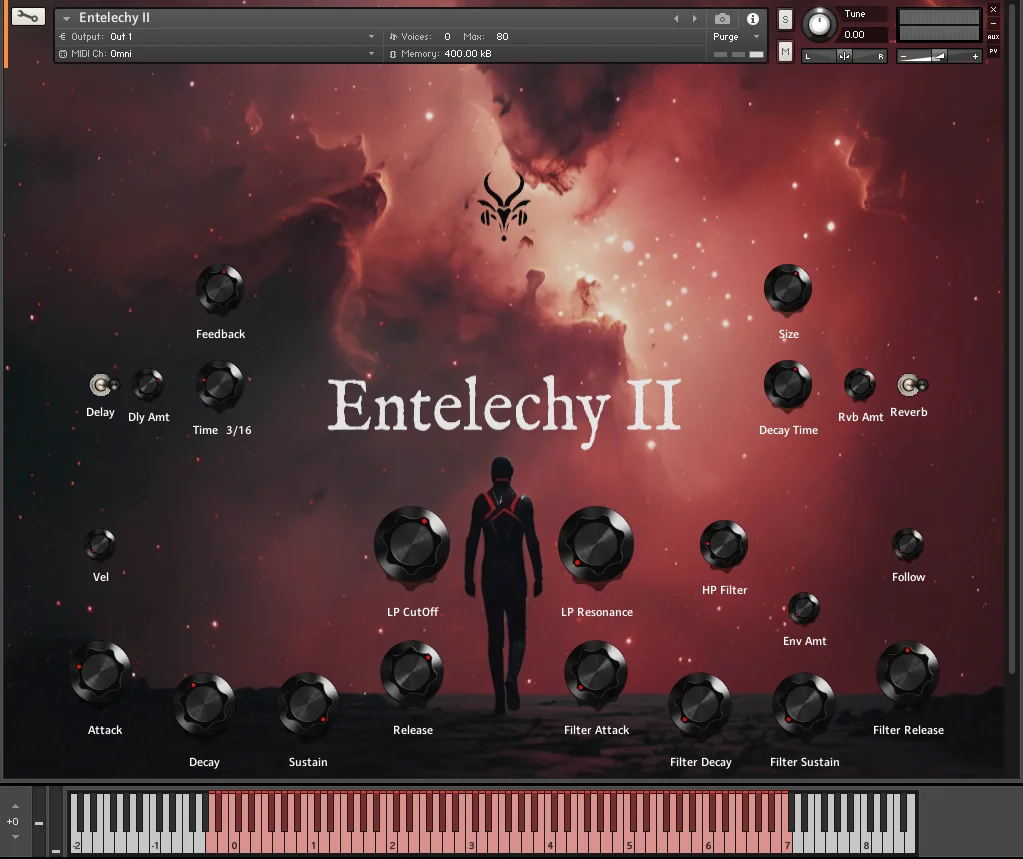Solo Entelechy II with the S button
Image resolution: width=1023 pixels, height=859 pixels.
pos(785,19)
